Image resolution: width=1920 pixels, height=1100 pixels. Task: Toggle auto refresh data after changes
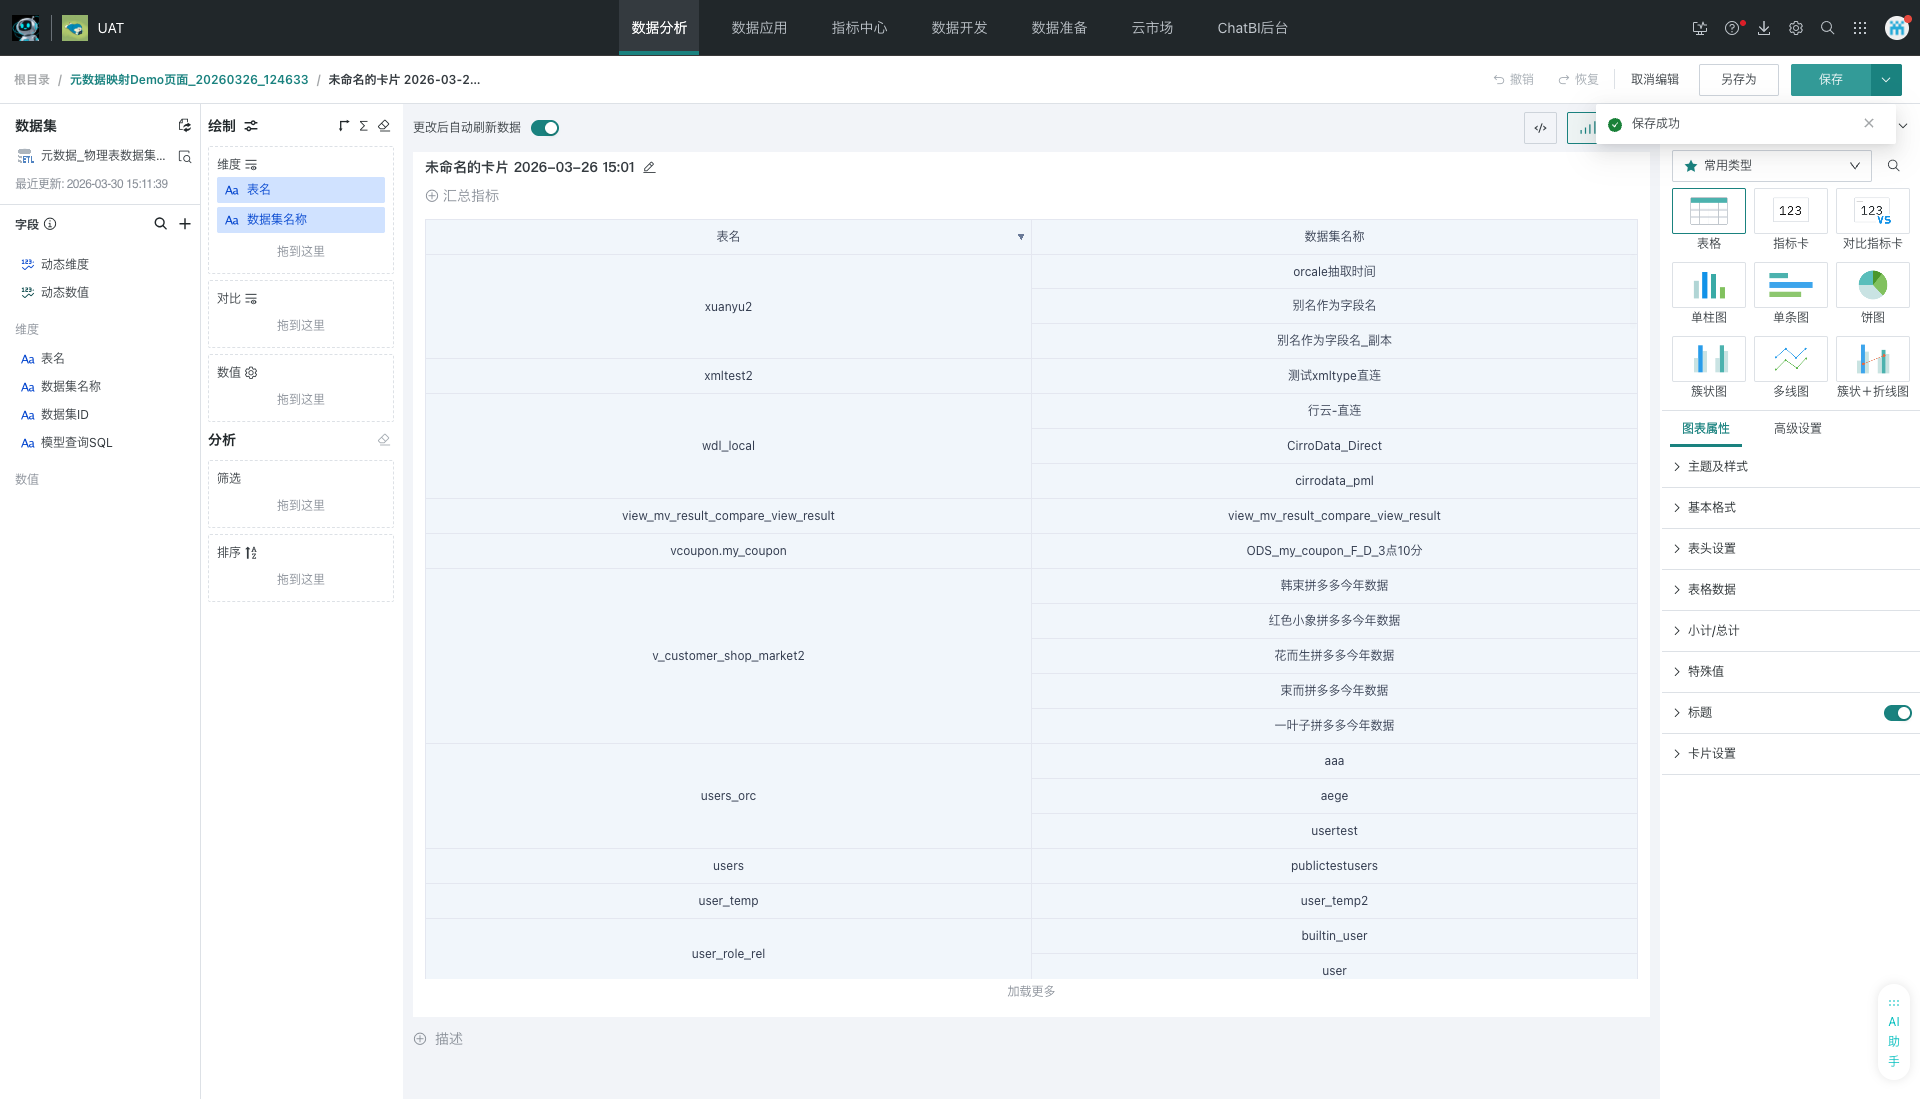pyautogui.click(x=545, y=128)
